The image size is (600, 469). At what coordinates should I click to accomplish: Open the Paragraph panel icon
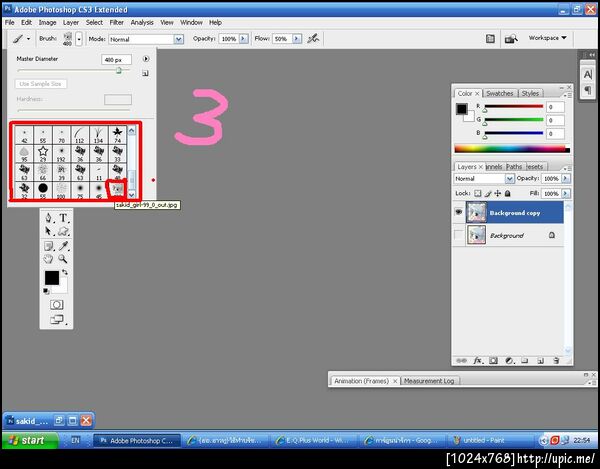pyautogui.click(x=588, y=90)
